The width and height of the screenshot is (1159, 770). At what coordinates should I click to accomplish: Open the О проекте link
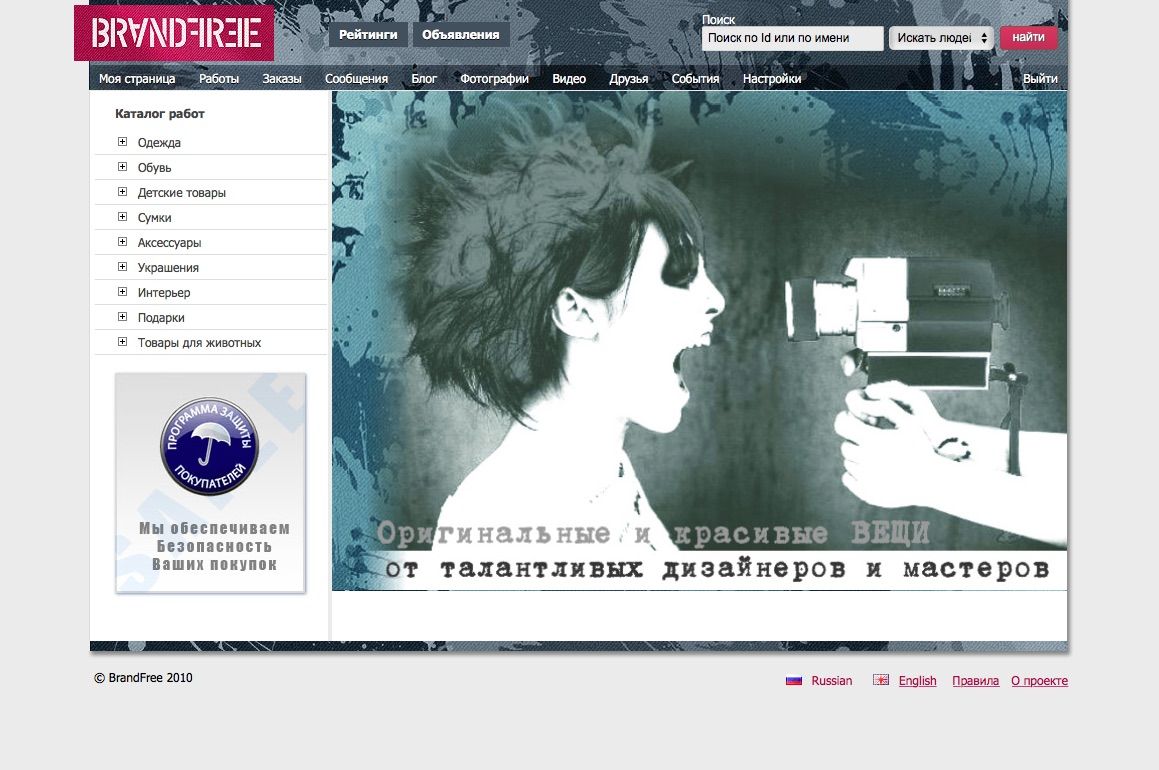pyautogui.click(x=1039, y=681)
